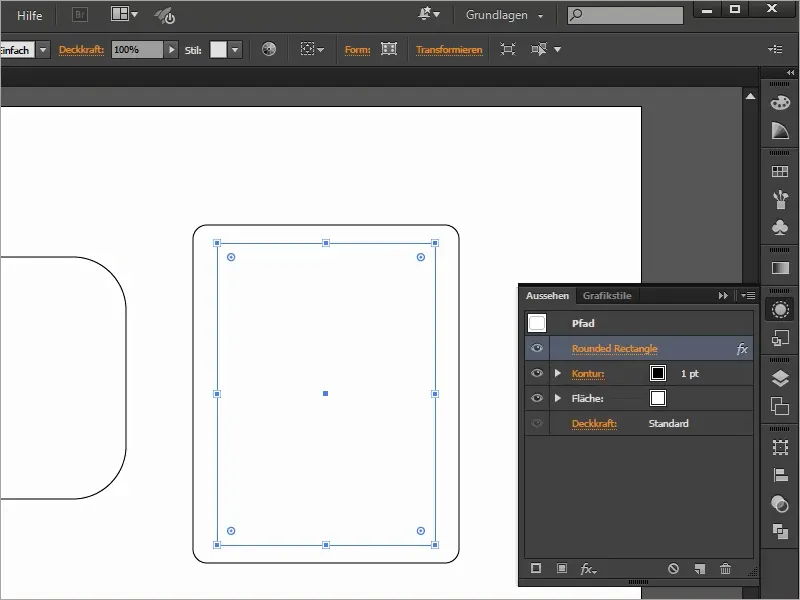
Task: Click the white Fläche color swatch
Action: coord(658,398)
